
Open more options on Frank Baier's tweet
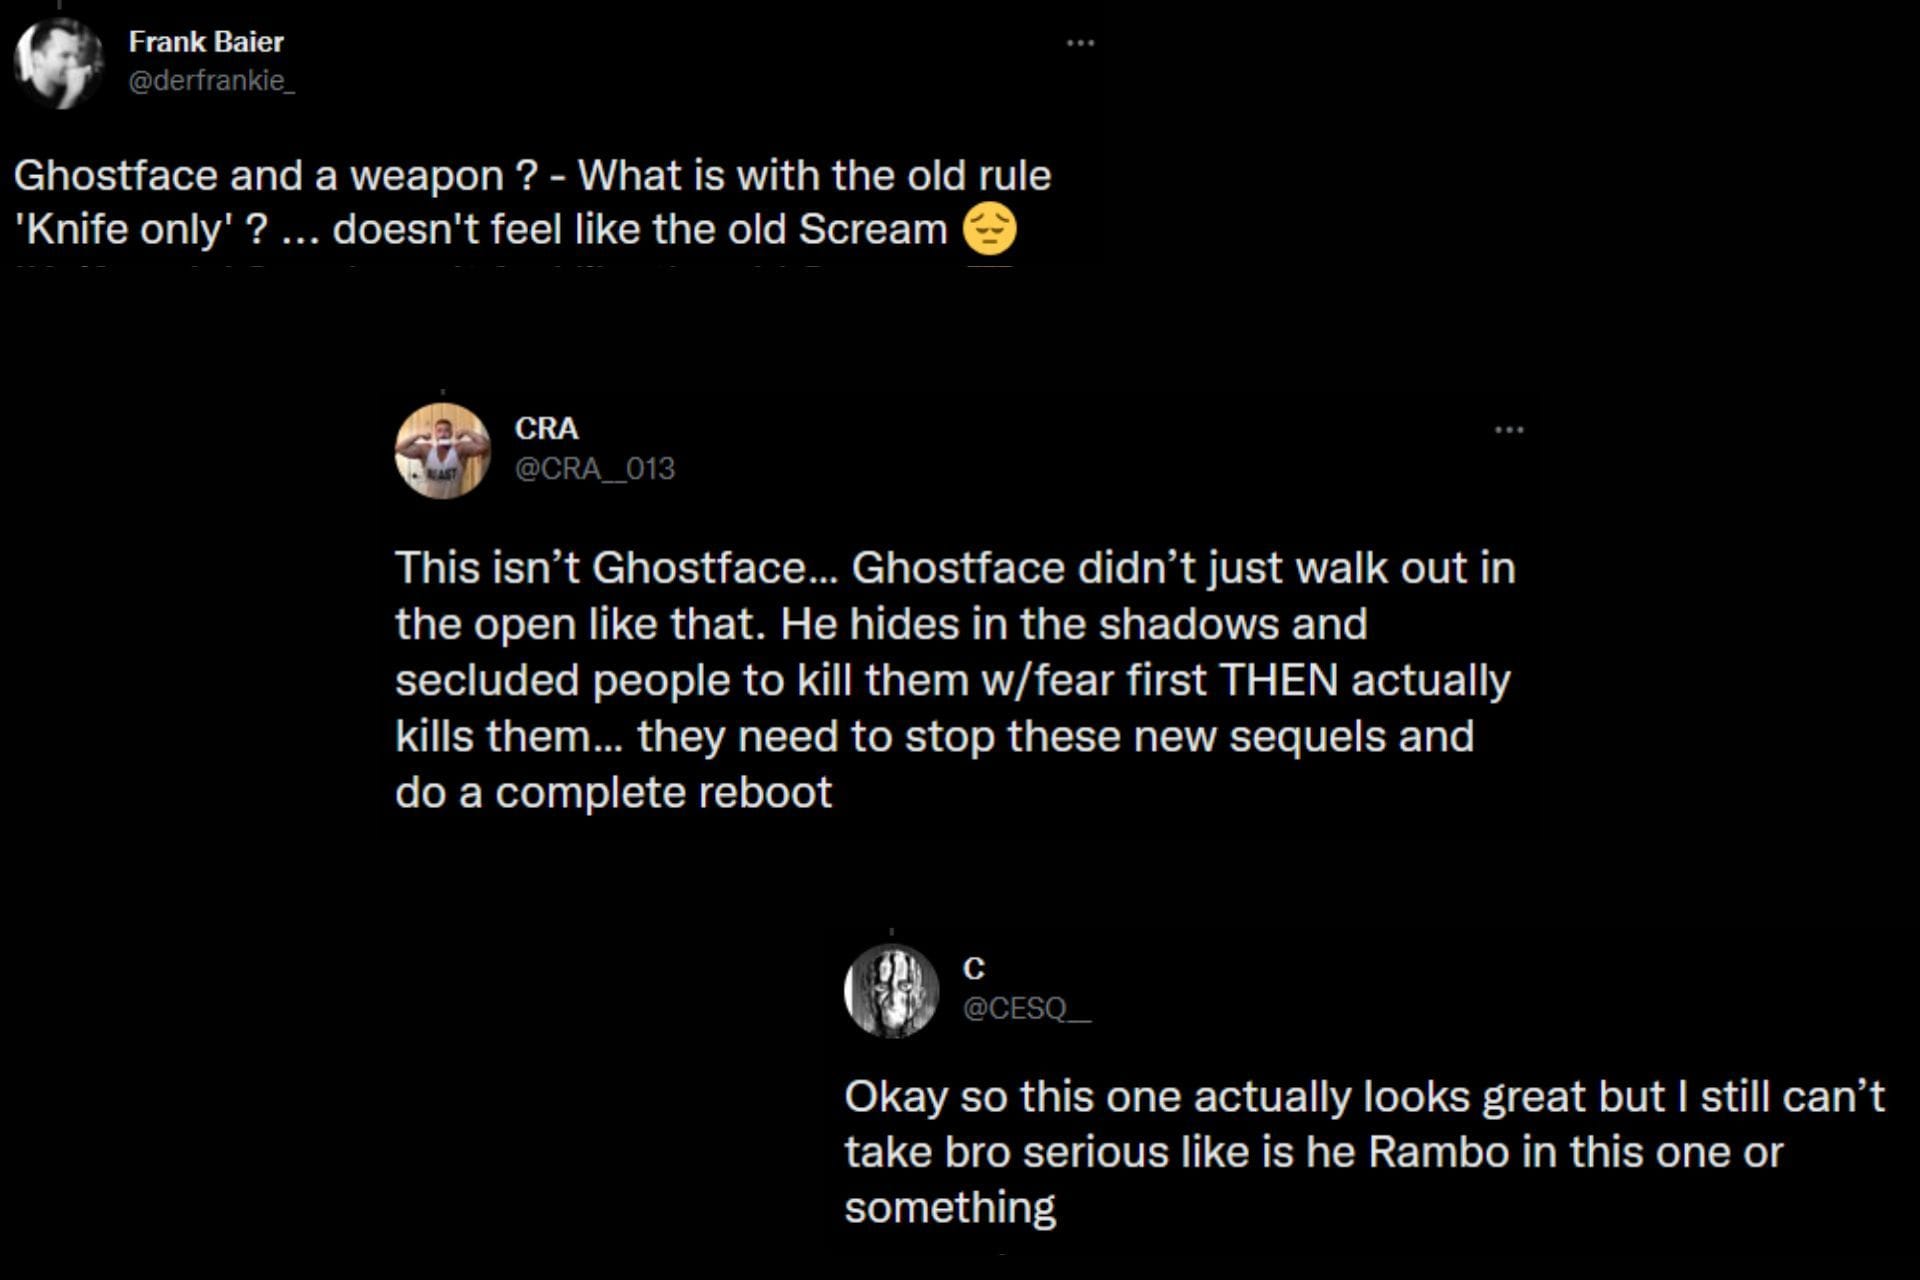point(1080,43)
